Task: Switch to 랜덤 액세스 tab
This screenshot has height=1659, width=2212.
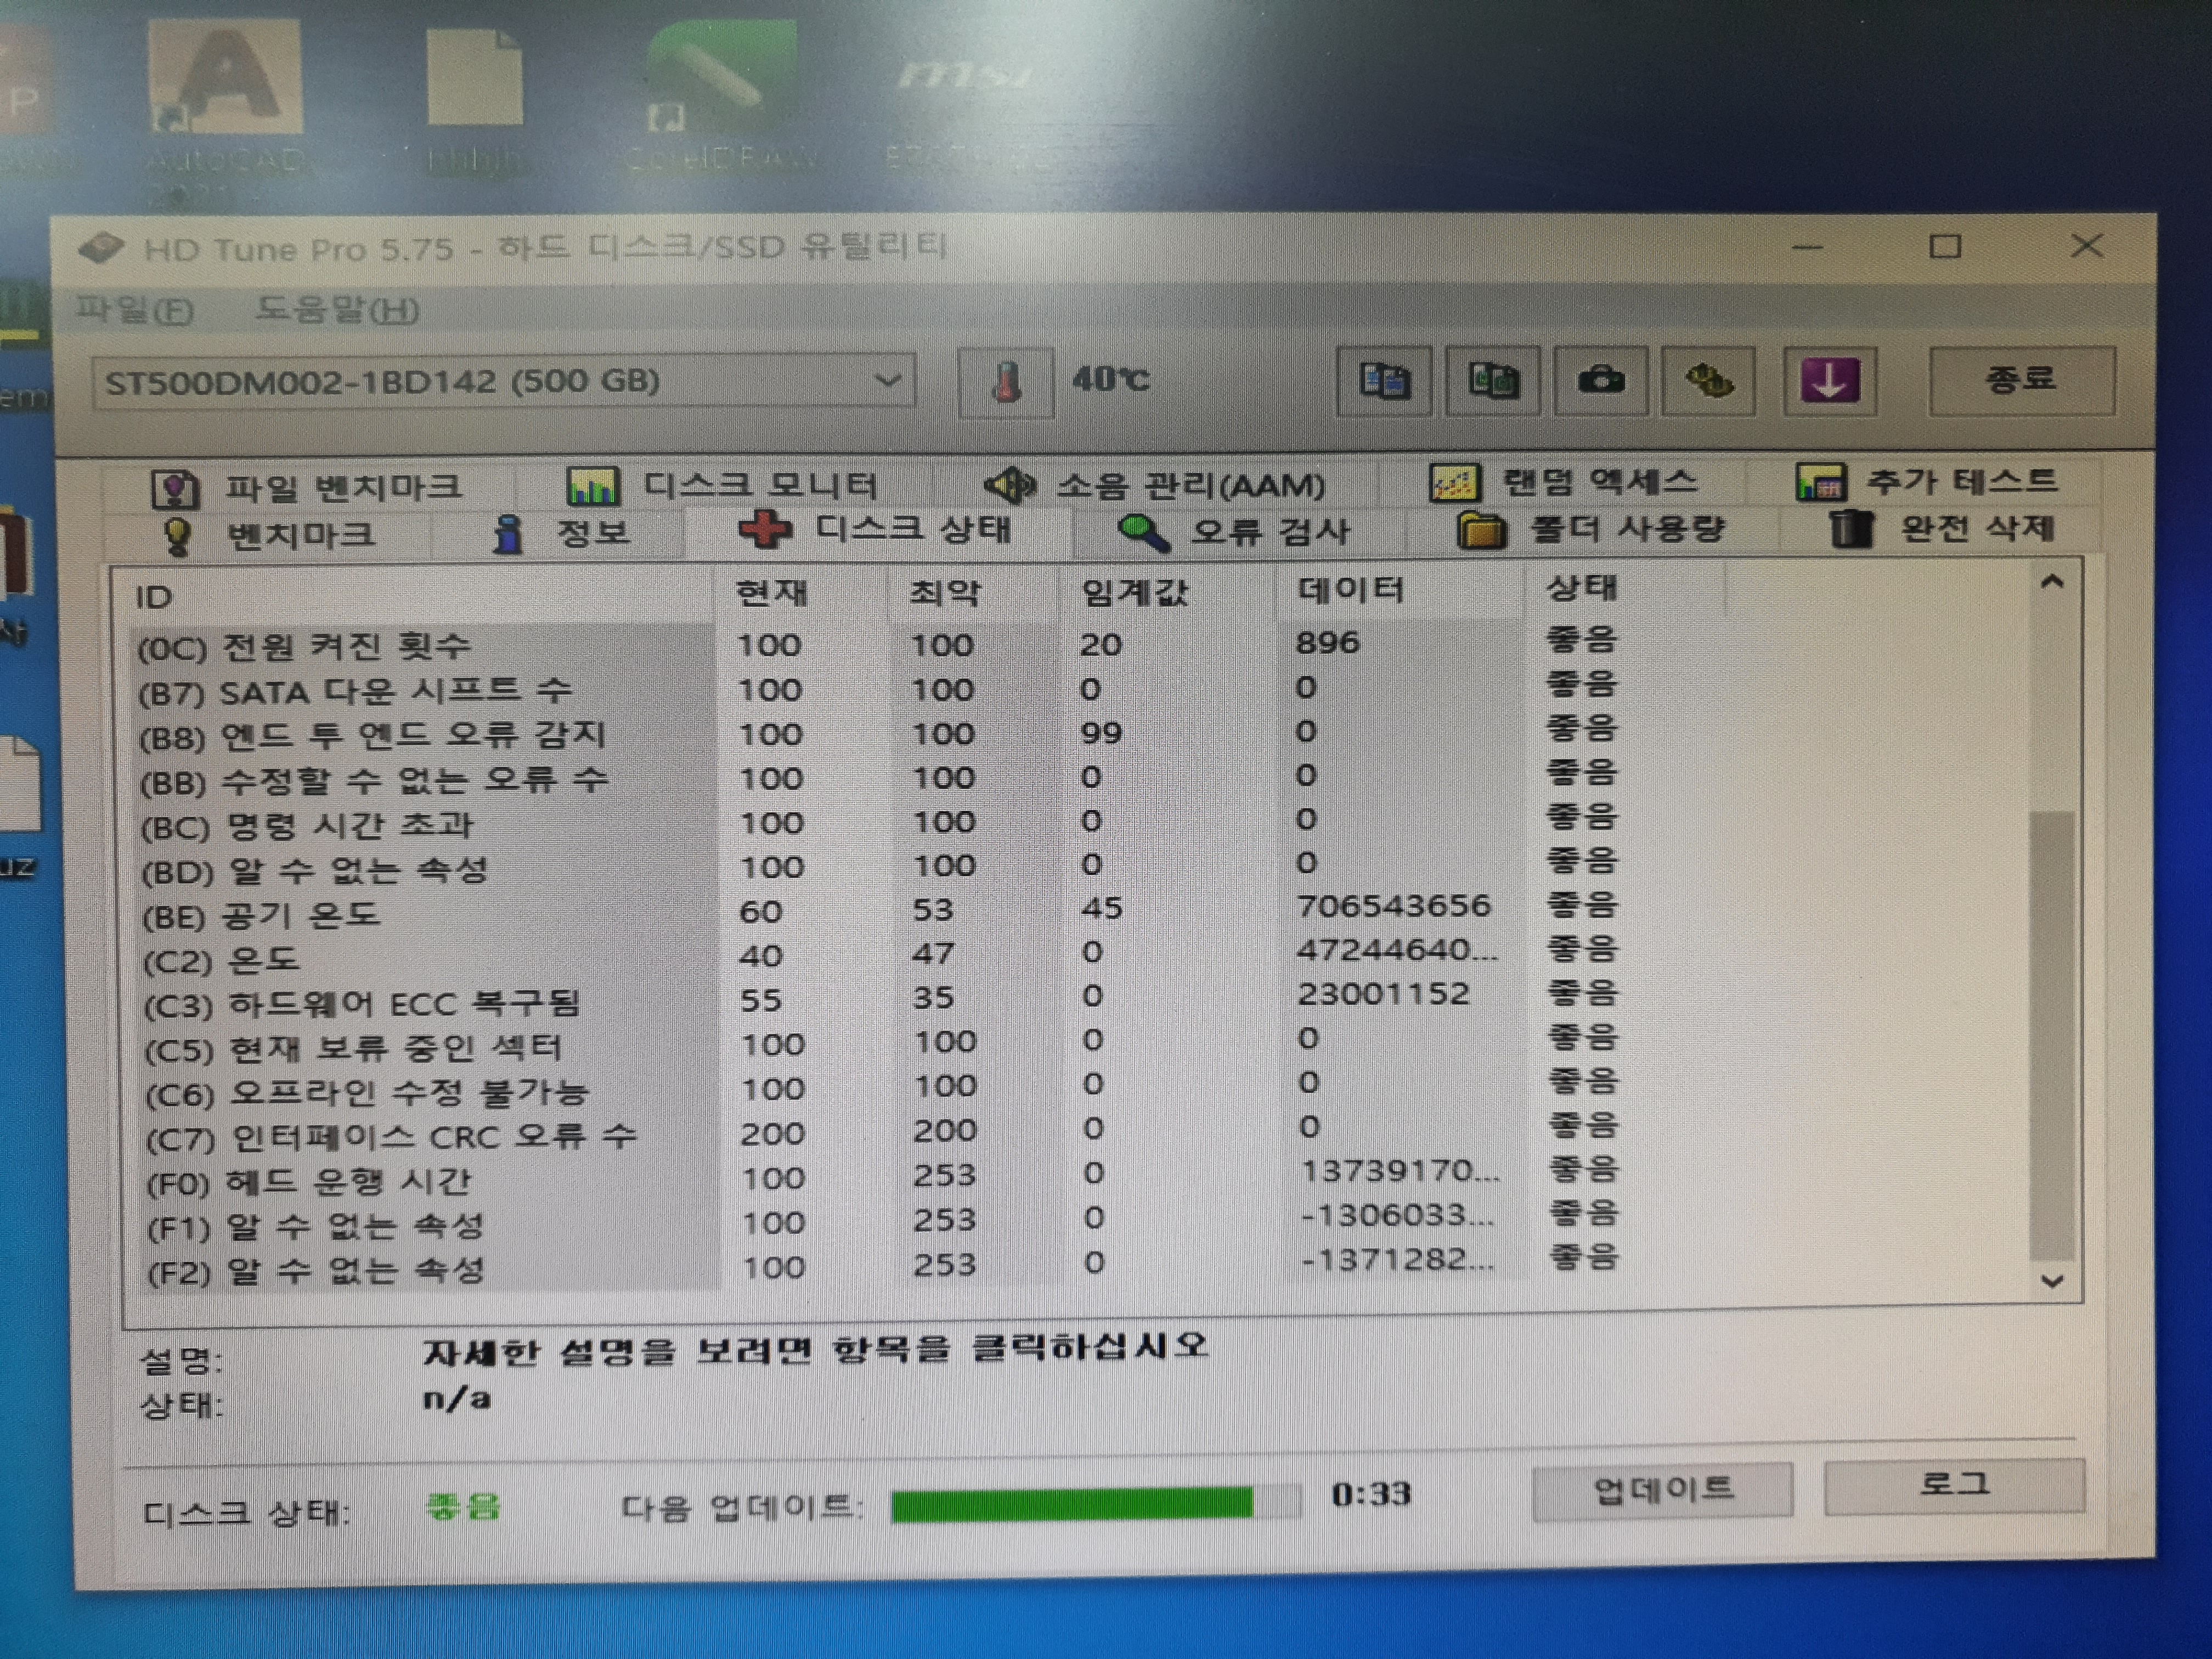Action: click(x=1564, y=482)
